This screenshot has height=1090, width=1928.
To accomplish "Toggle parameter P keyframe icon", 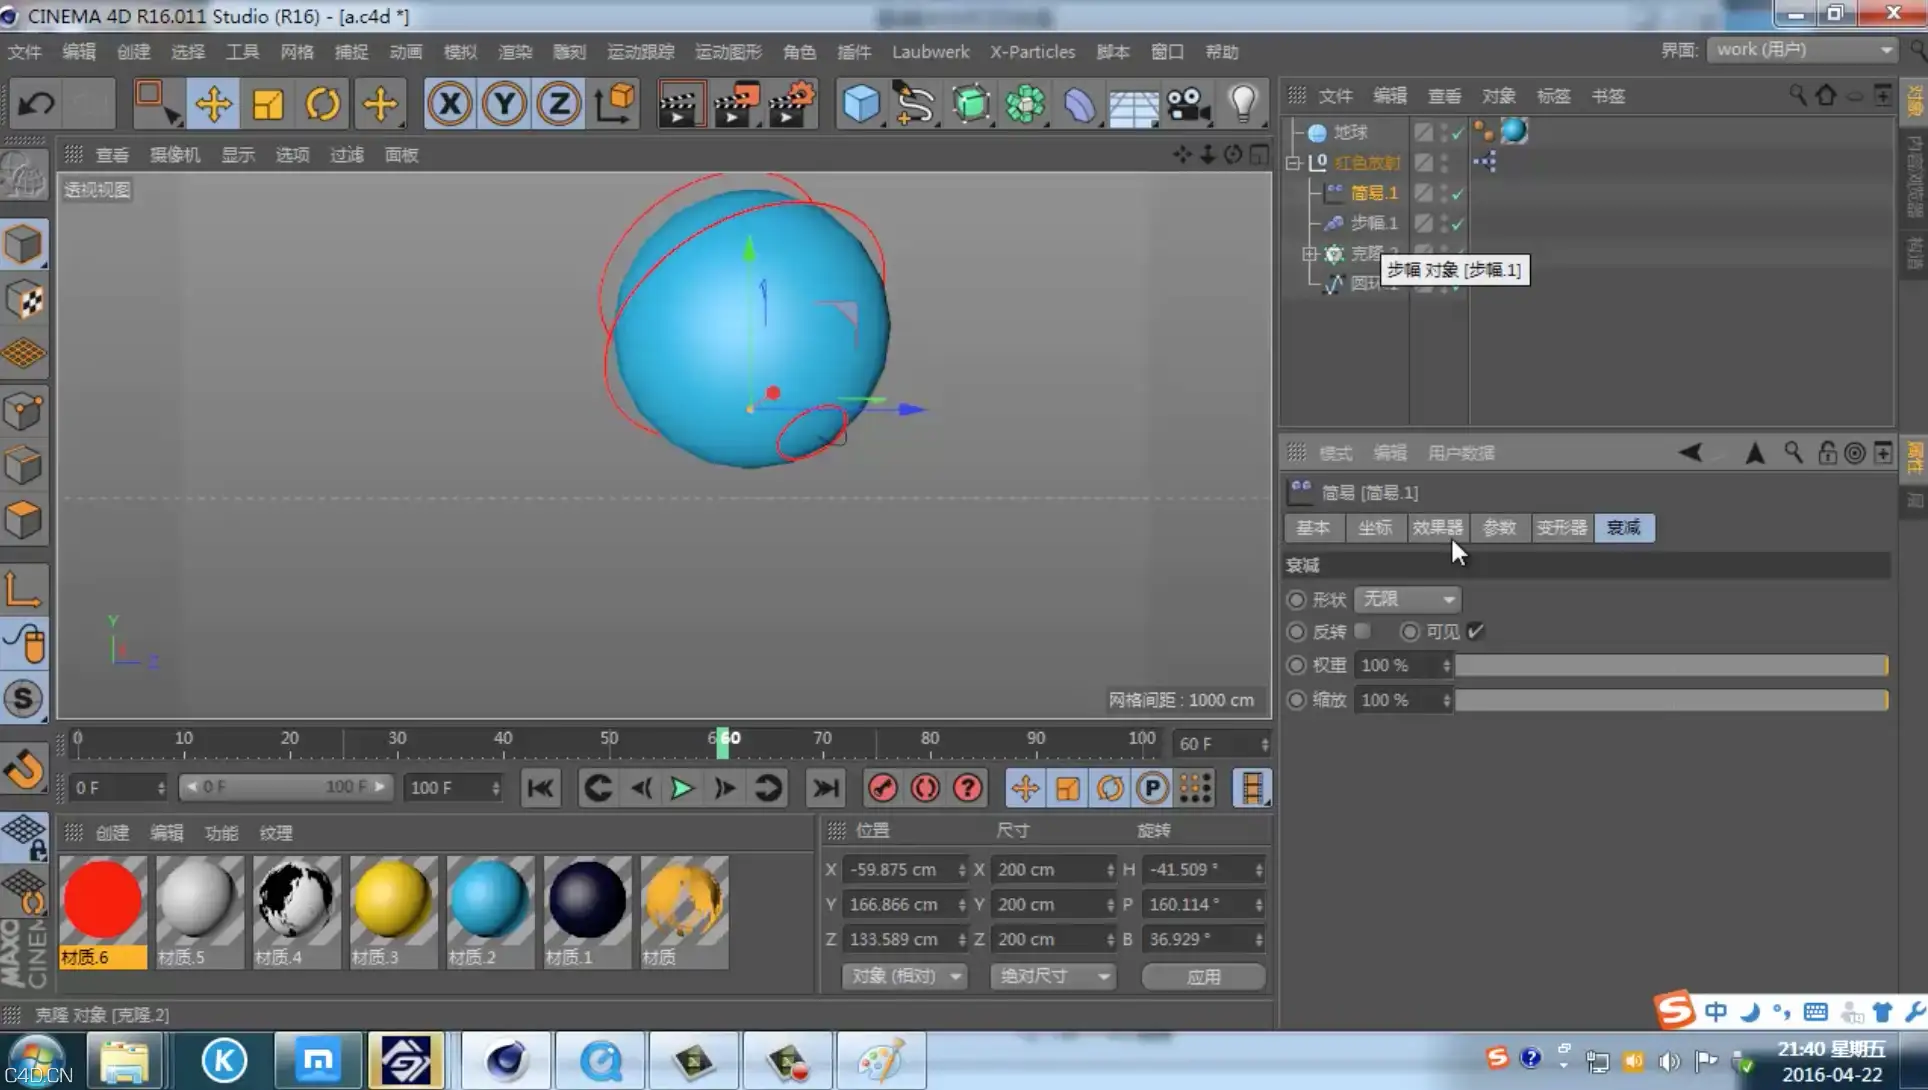I will [1152, 788].
